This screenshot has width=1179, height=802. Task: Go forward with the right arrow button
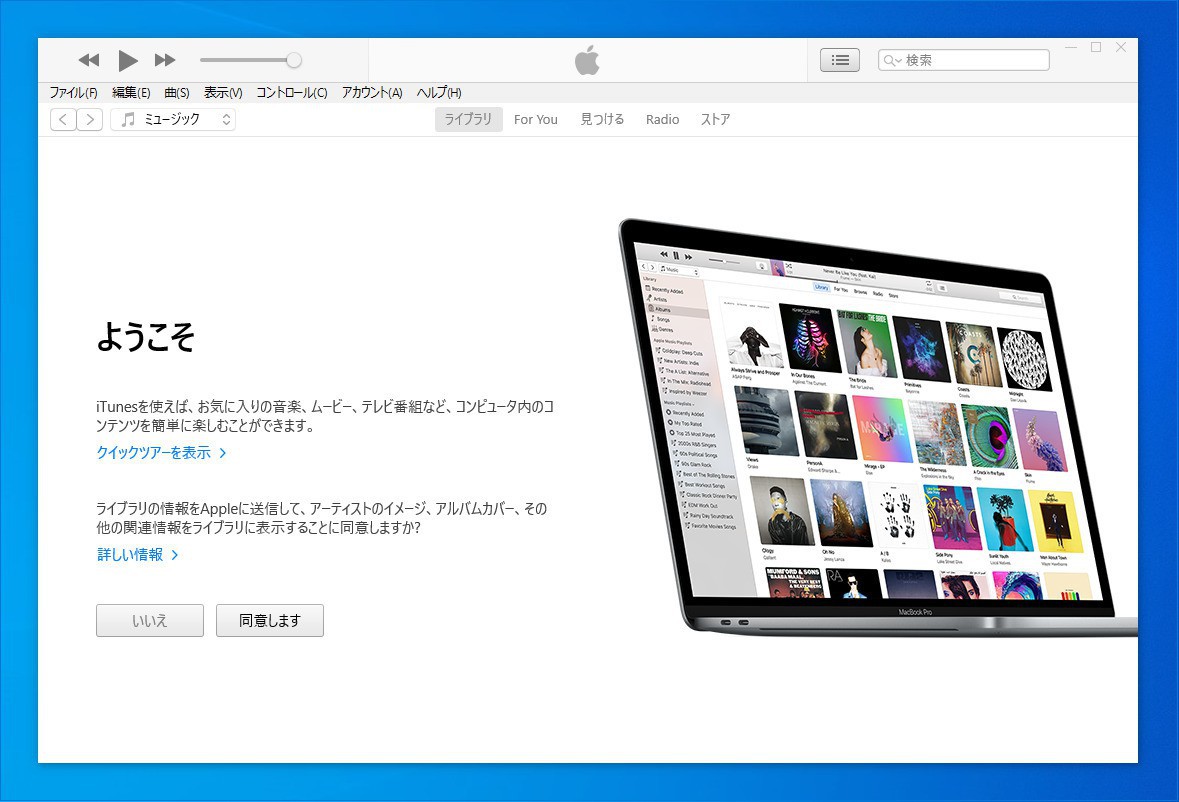pyautogui.click(x=90, y=120)
